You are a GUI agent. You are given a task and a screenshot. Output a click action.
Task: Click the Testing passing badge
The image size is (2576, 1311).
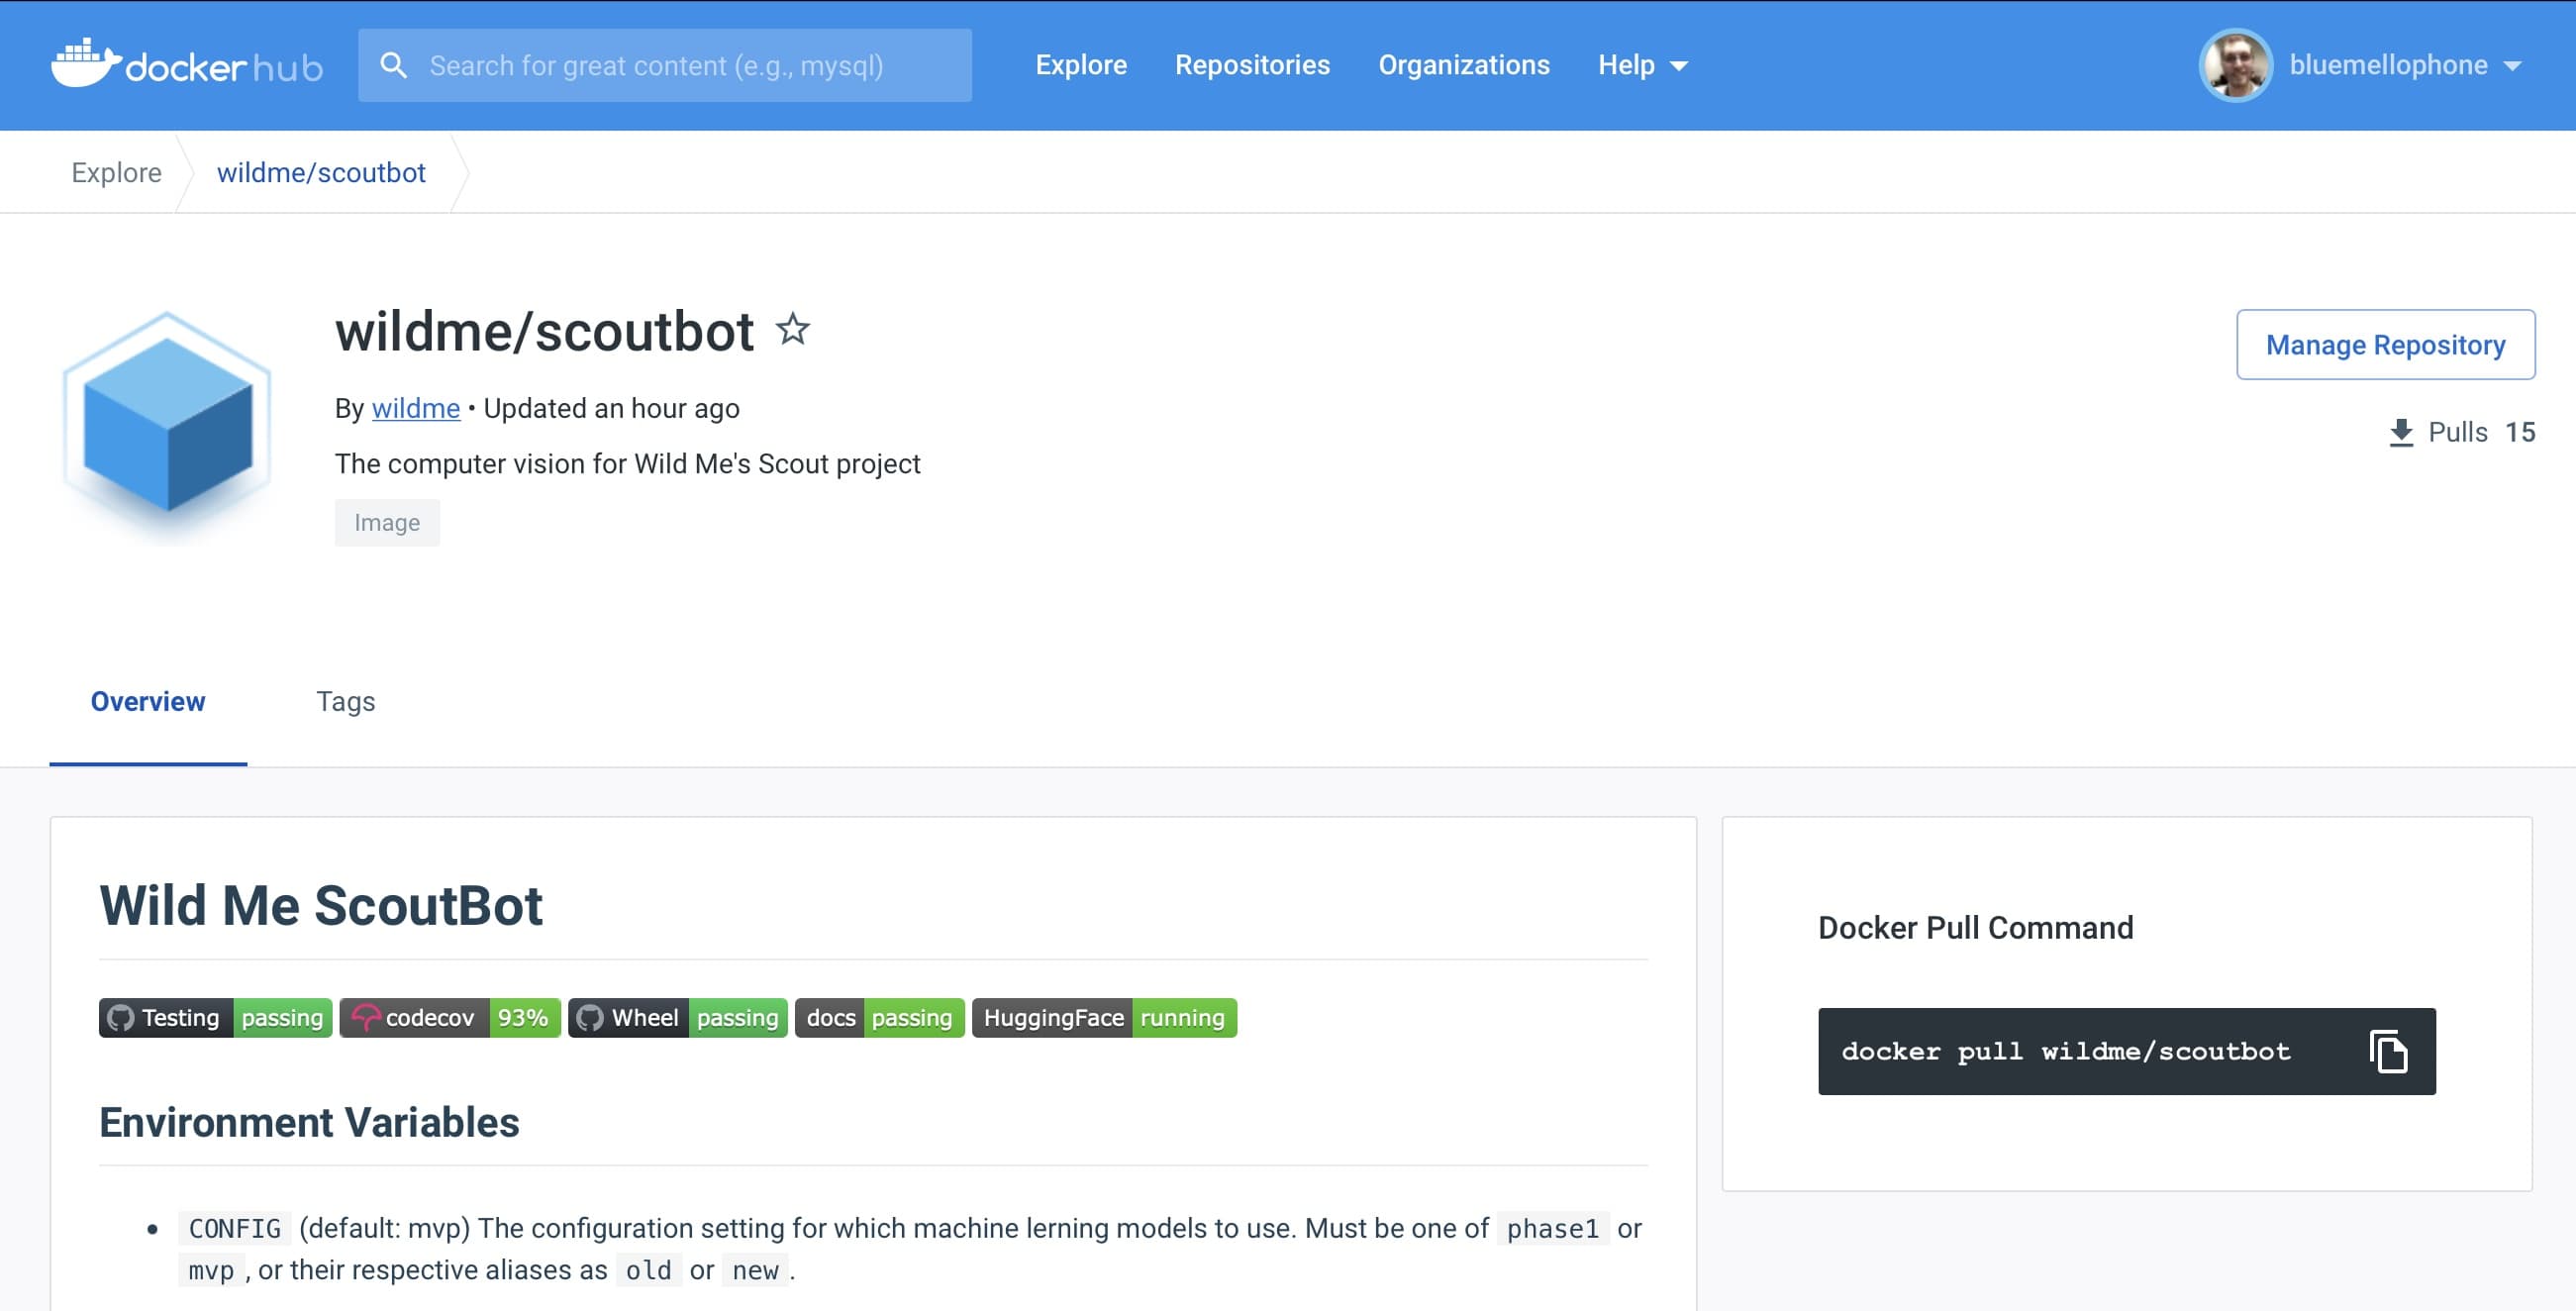coord(215,1017)
